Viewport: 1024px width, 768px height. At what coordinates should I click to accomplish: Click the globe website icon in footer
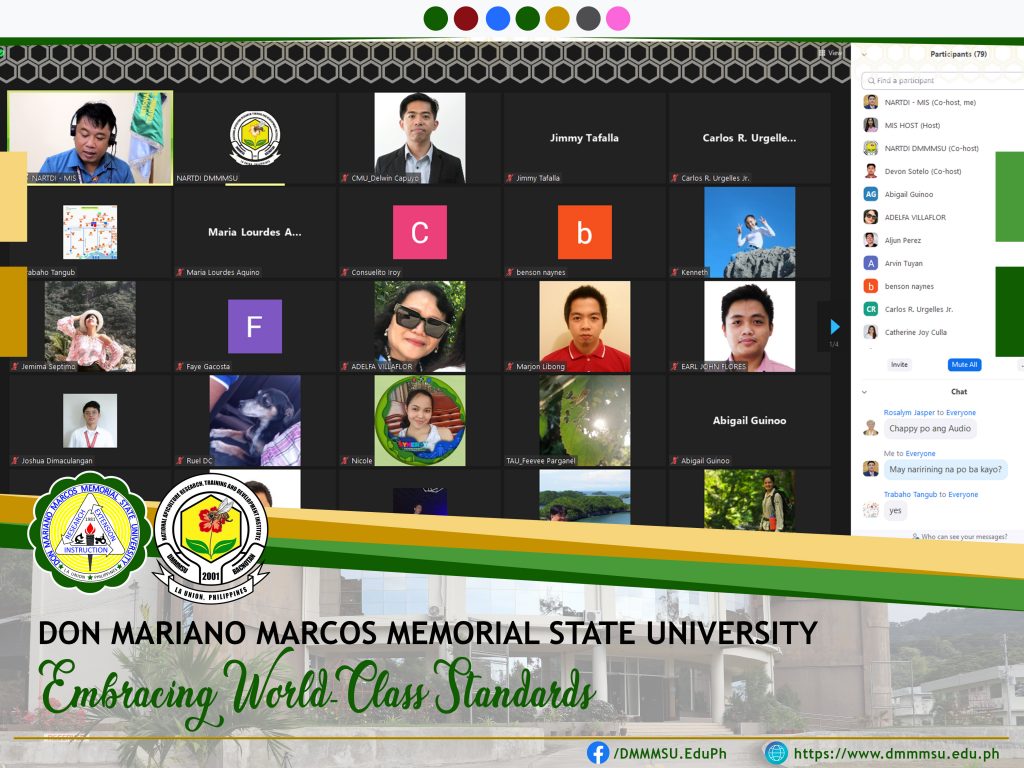(776, 753)
